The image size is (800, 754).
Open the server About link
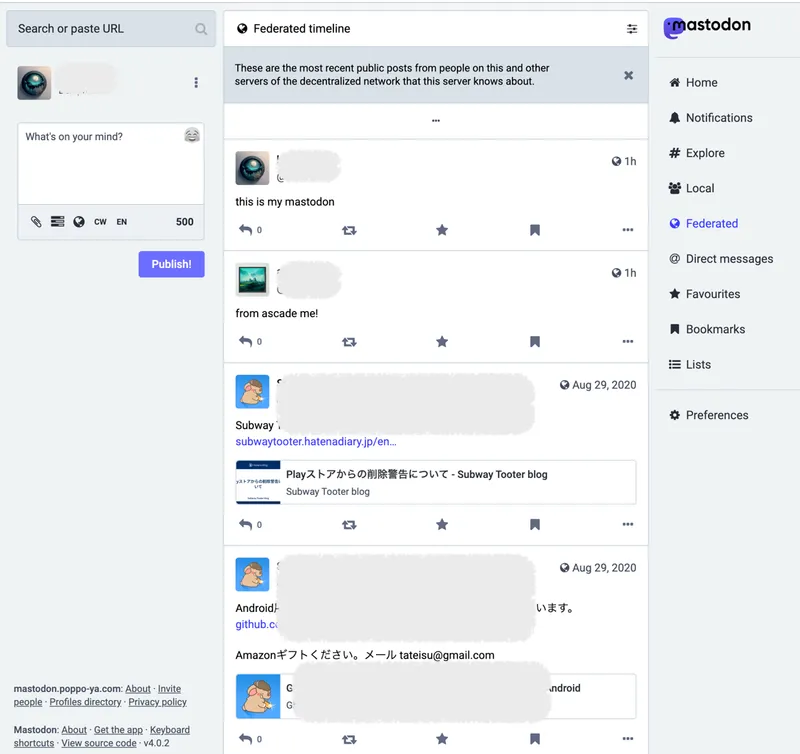(x=138, y=689)
